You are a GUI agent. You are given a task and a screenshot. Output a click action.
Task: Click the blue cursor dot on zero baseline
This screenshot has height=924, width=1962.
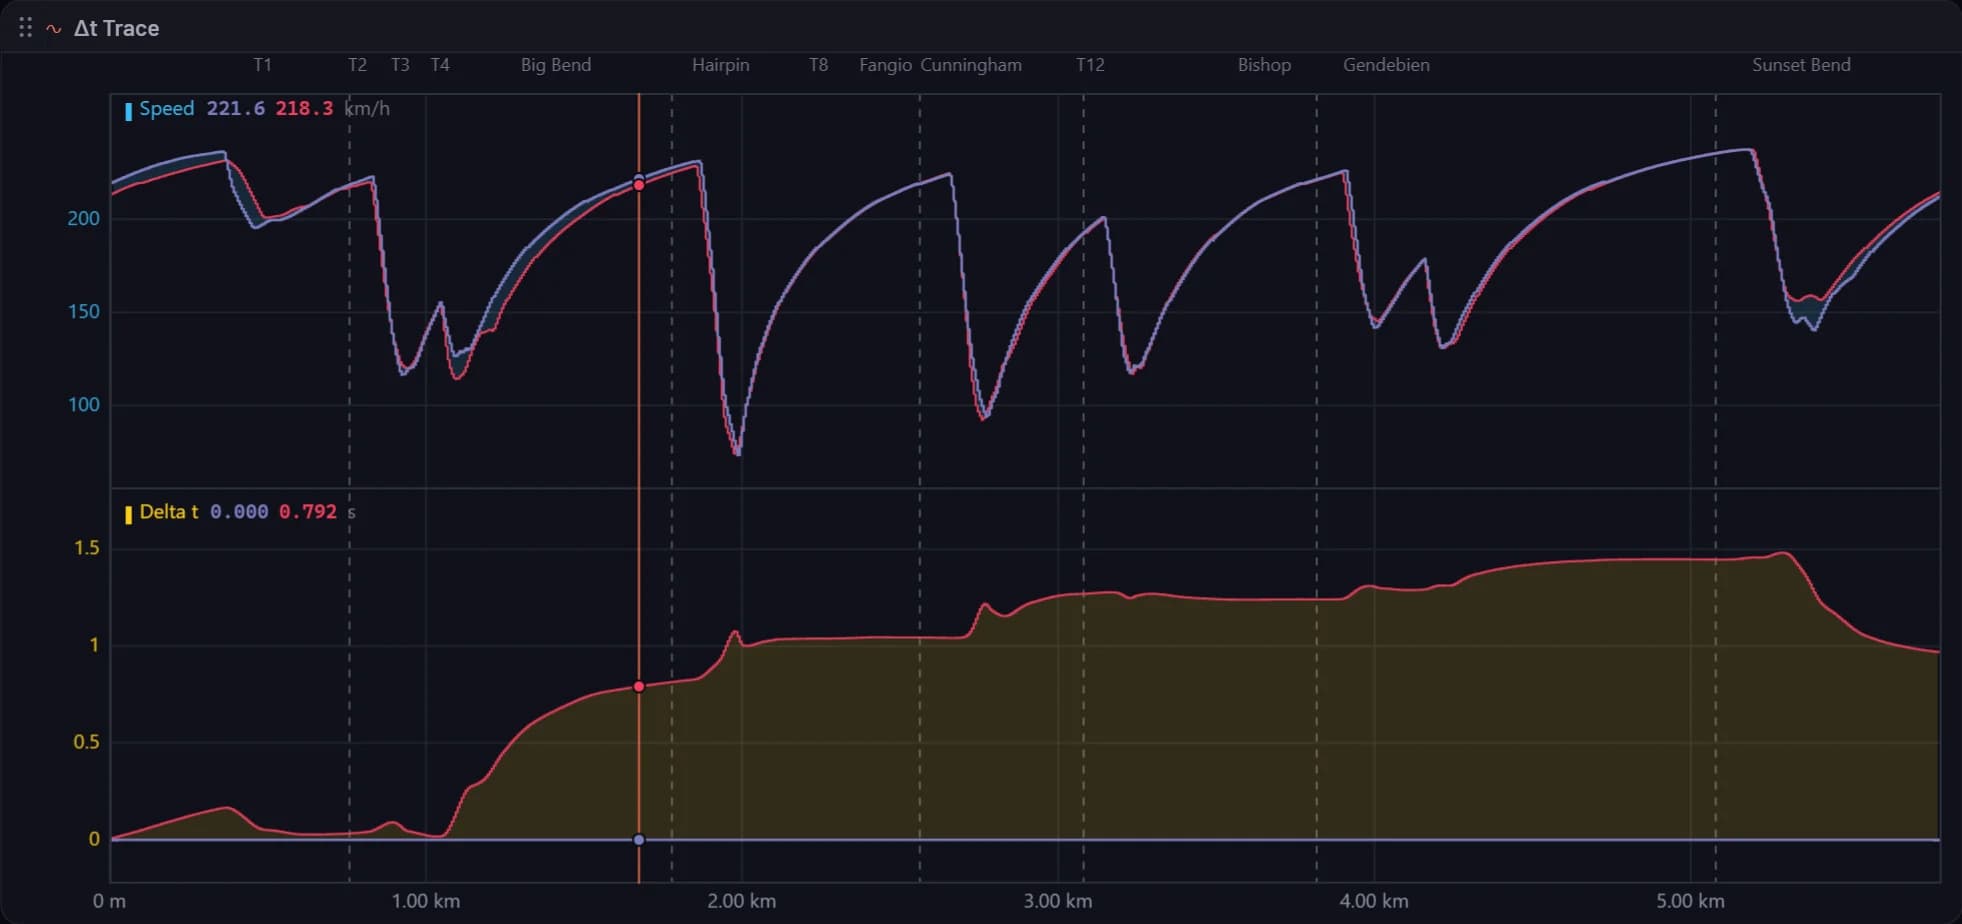(639, 840)
